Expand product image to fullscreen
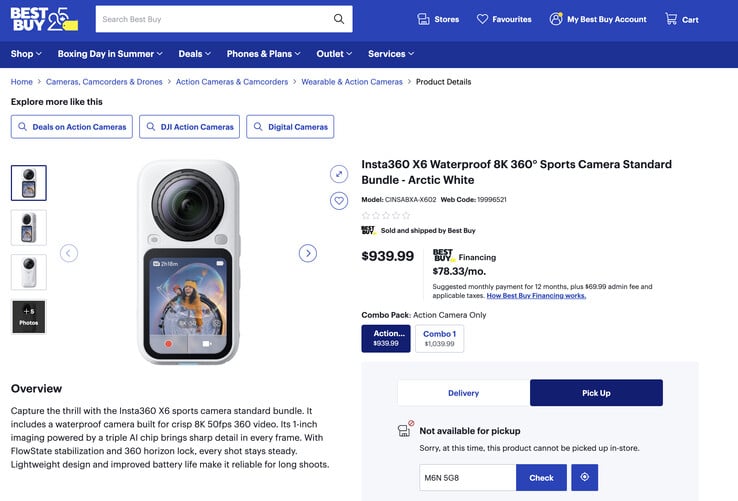Image resolution: width=738 pixels, height=501 pixels. click(339, 174)
